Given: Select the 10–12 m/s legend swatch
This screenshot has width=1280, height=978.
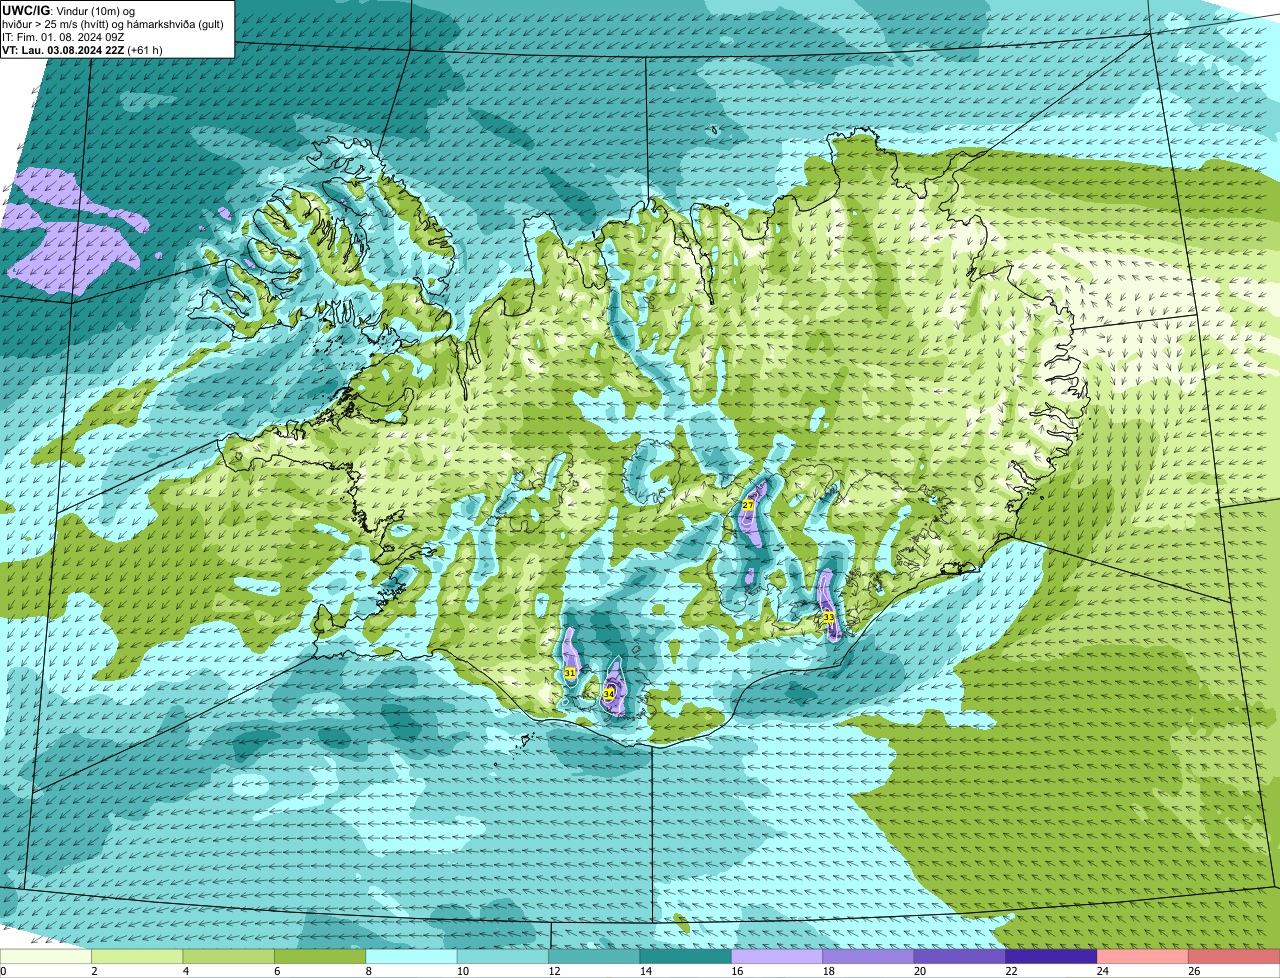Looking at the screenshot, I should 503,956.
